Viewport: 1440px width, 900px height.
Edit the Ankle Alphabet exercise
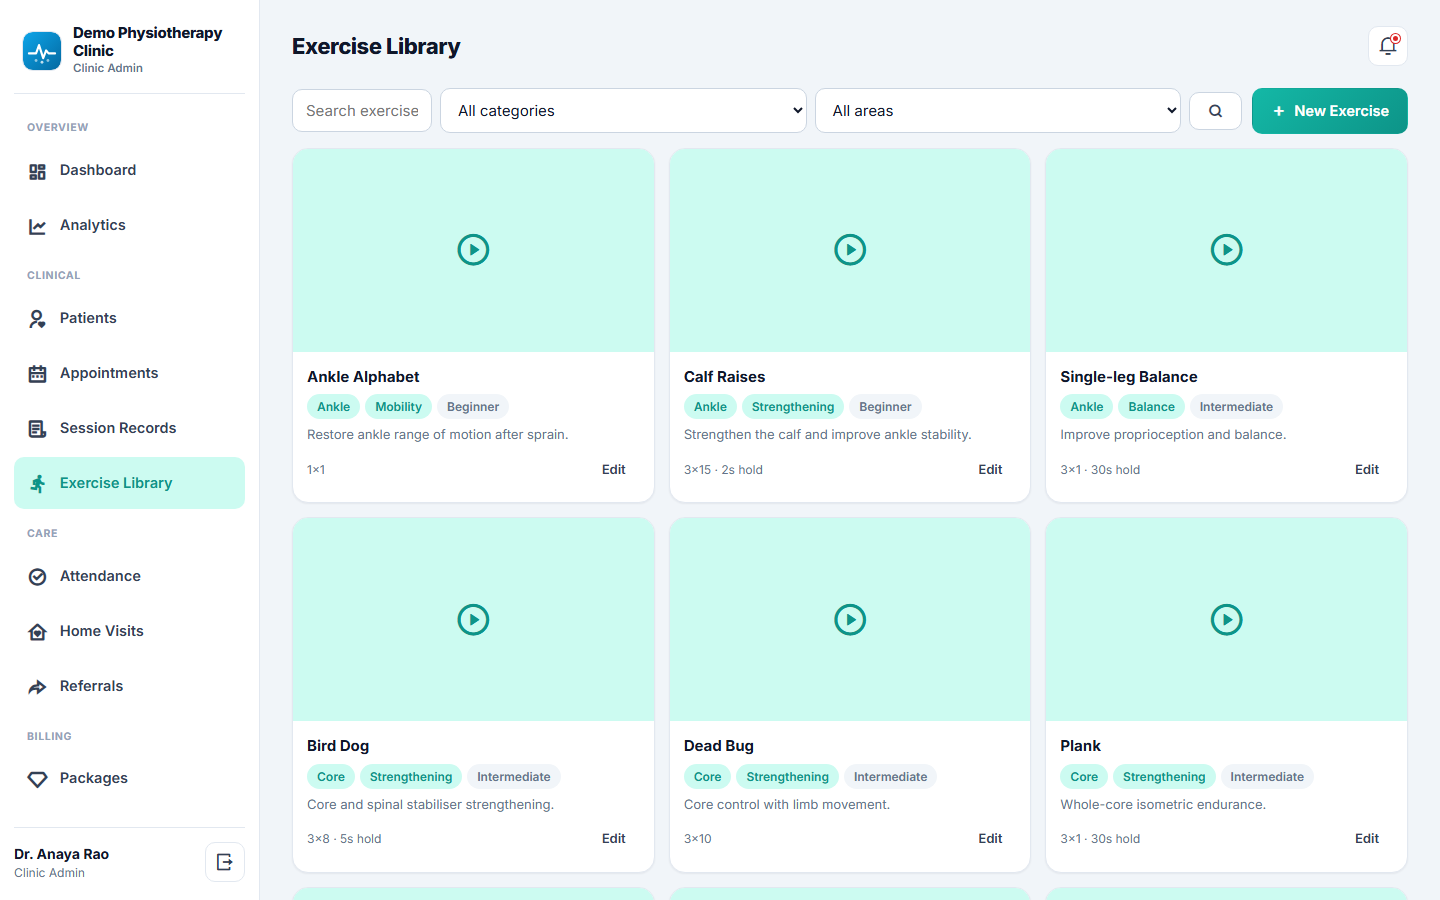tap(614, 470)
